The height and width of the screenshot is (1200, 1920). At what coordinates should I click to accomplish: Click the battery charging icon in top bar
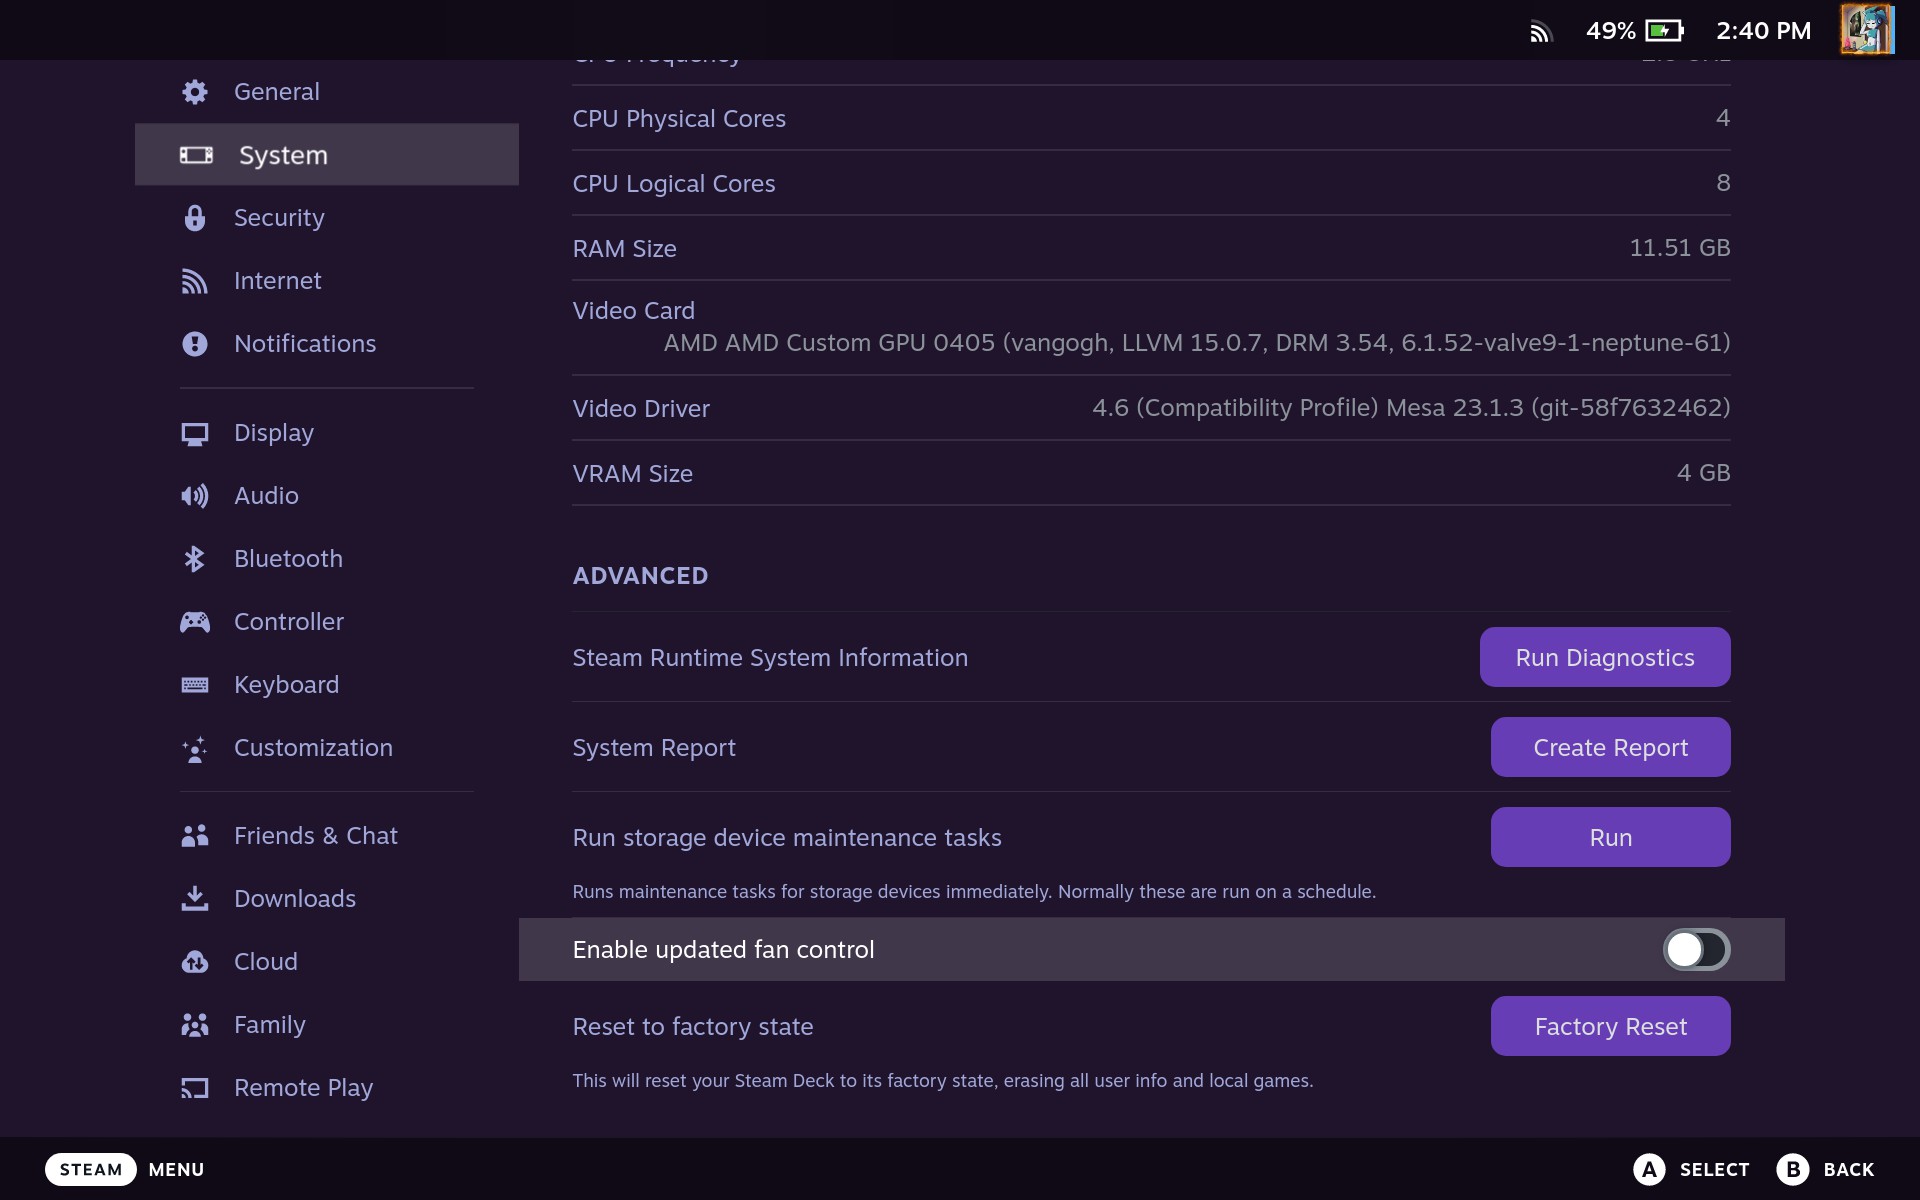pos(1665,31)
